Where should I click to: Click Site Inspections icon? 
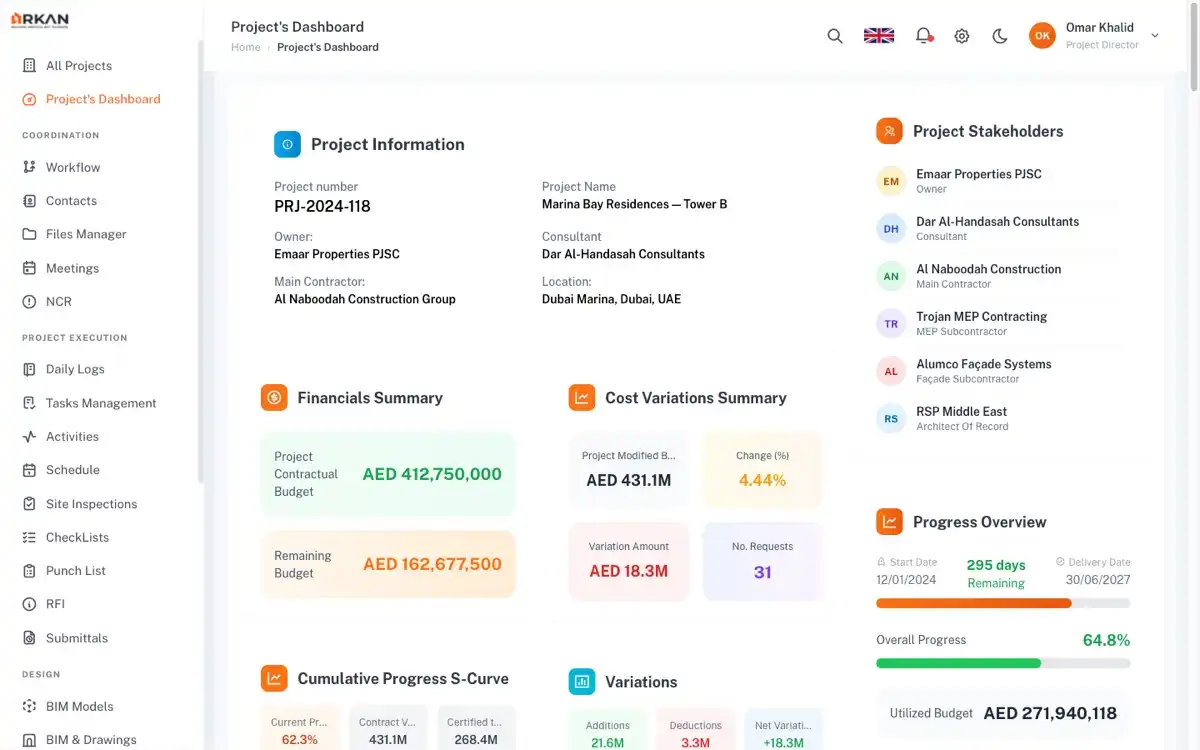pos(29,504)
